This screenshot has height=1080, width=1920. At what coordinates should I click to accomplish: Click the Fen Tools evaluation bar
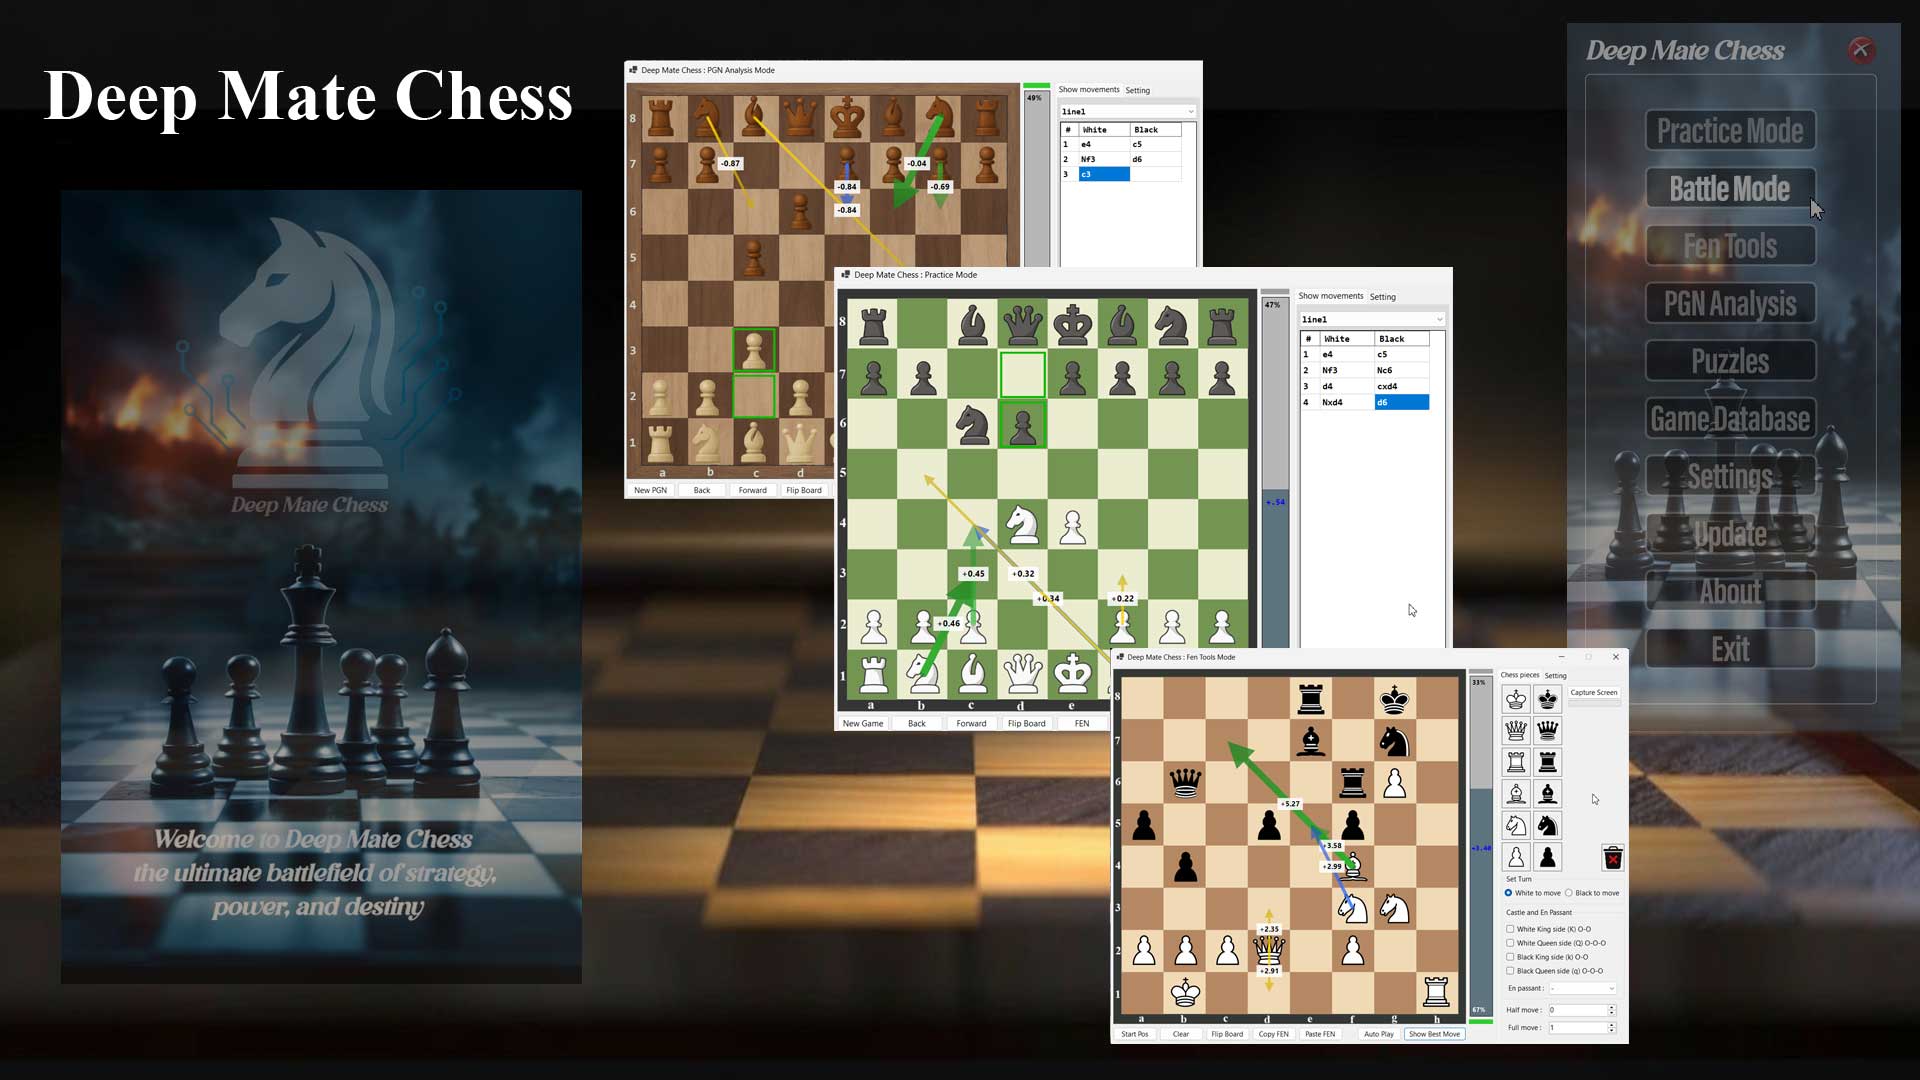coord(1480,846)
